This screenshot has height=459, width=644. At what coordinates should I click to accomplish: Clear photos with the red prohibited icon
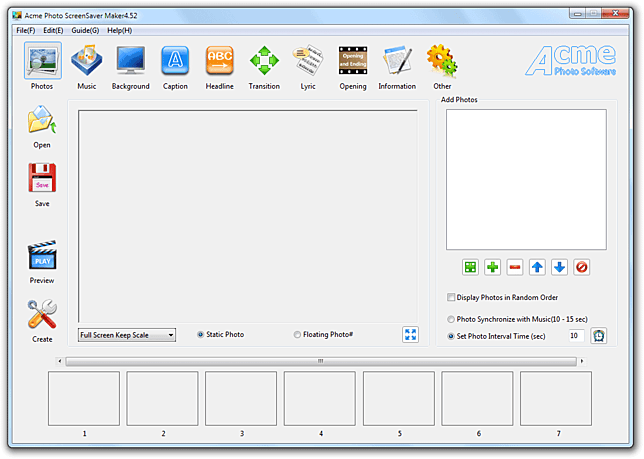coord(582,267)
